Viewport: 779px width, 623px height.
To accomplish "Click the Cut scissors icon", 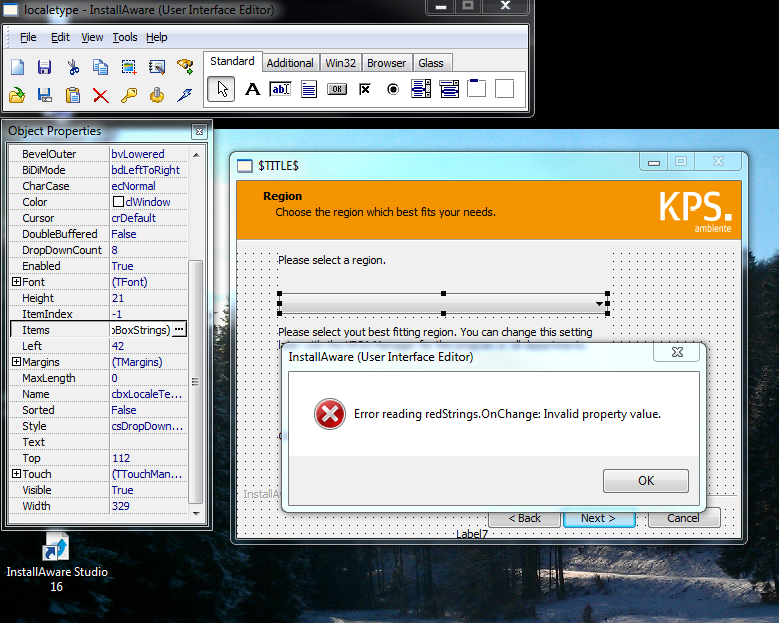I will [x=73, y=67].
